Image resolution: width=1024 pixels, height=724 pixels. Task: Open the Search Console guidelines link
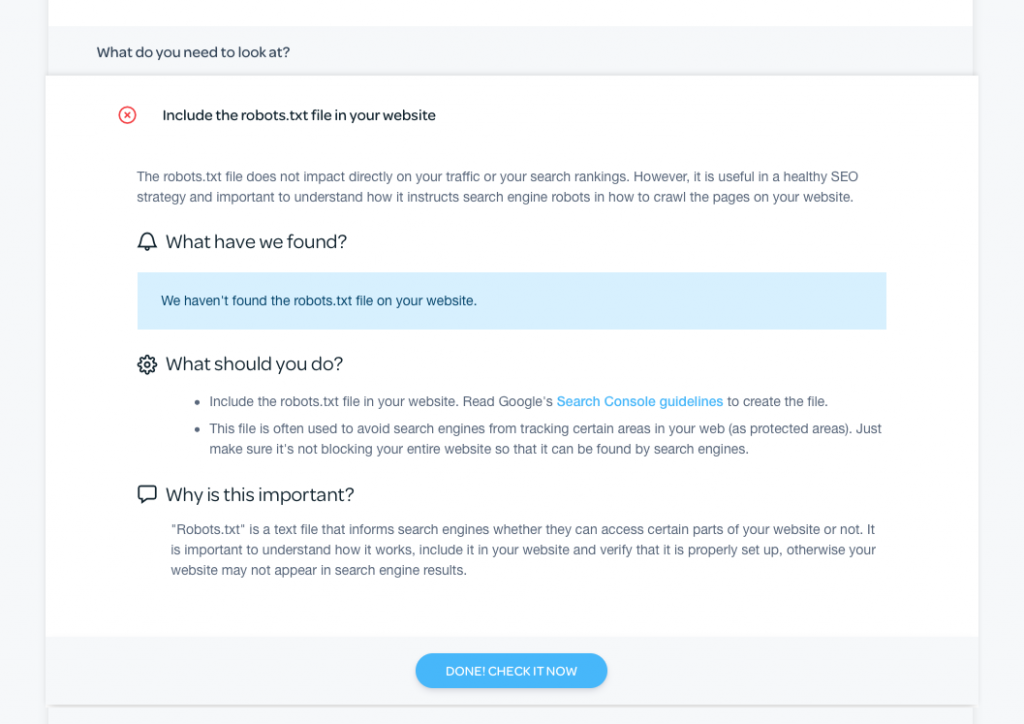tap(639, 402)
